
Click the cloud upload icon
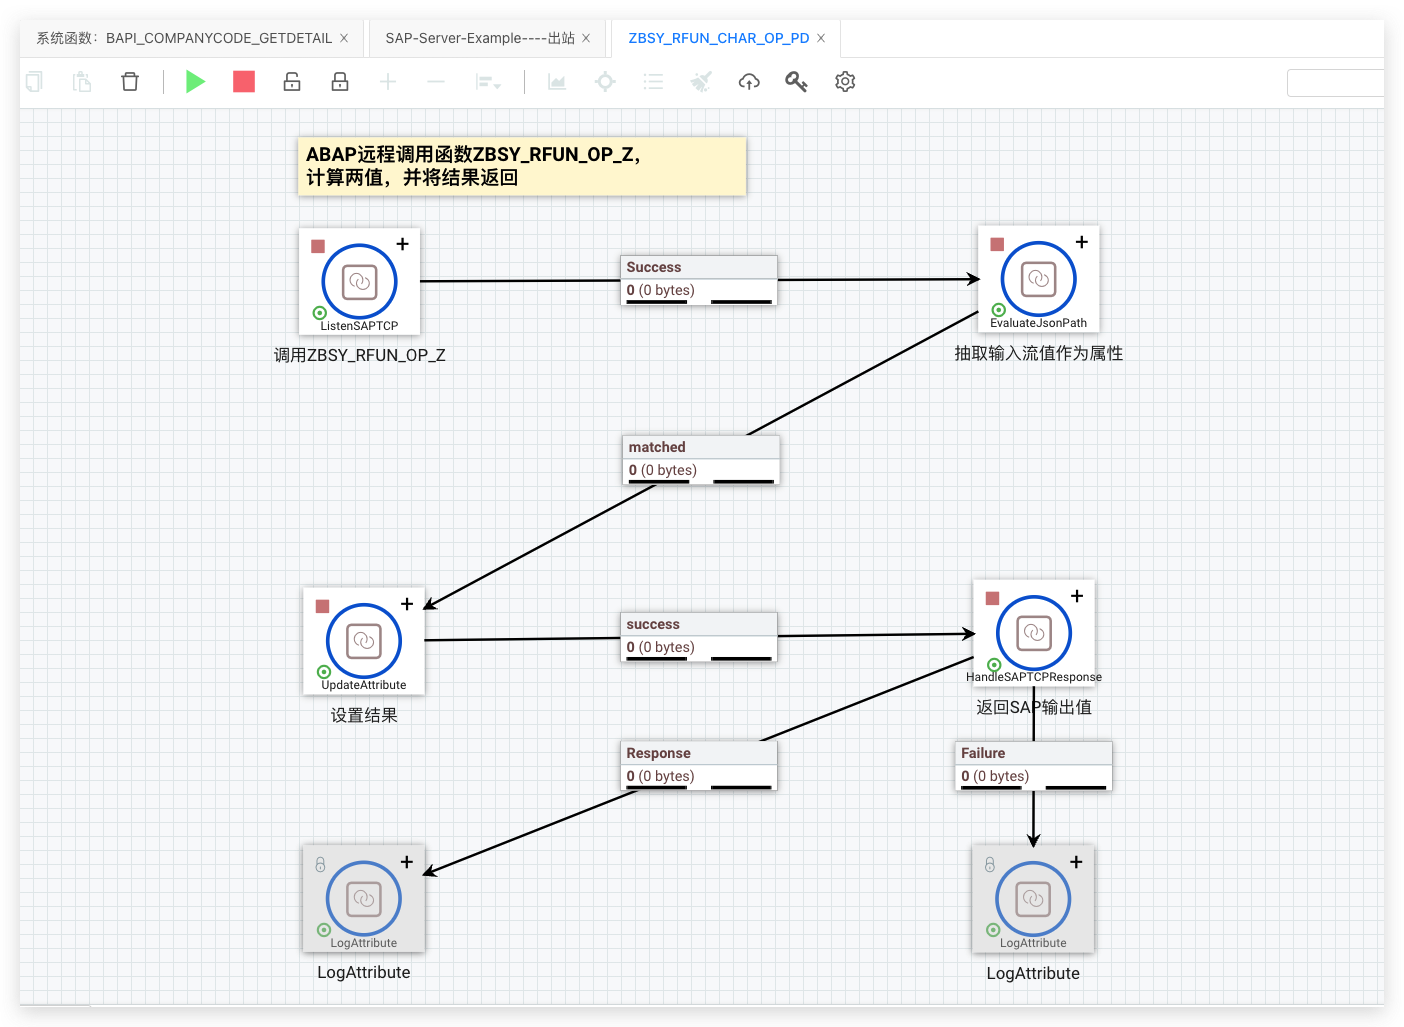click(x=749, y=82)
